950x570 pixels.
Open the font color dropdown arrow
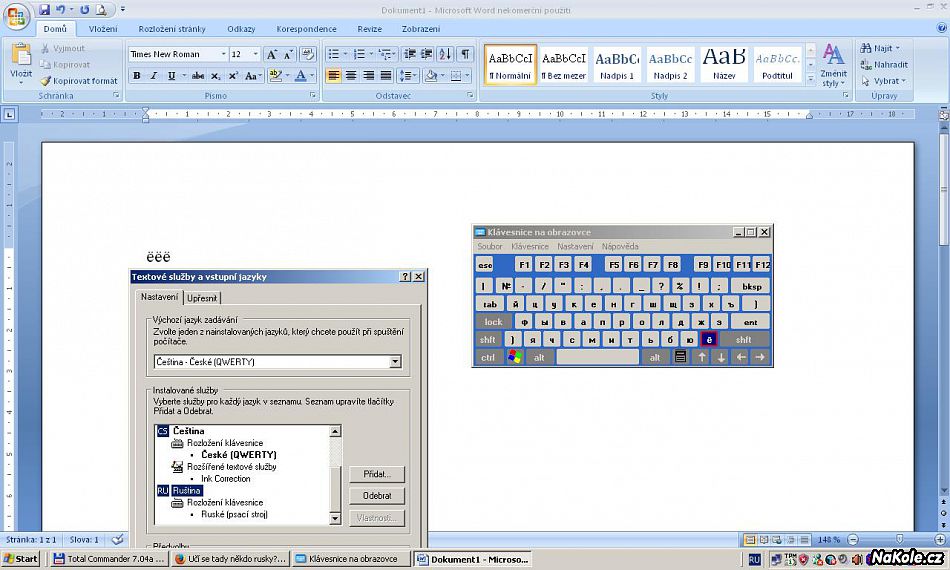tap(313, 76)
